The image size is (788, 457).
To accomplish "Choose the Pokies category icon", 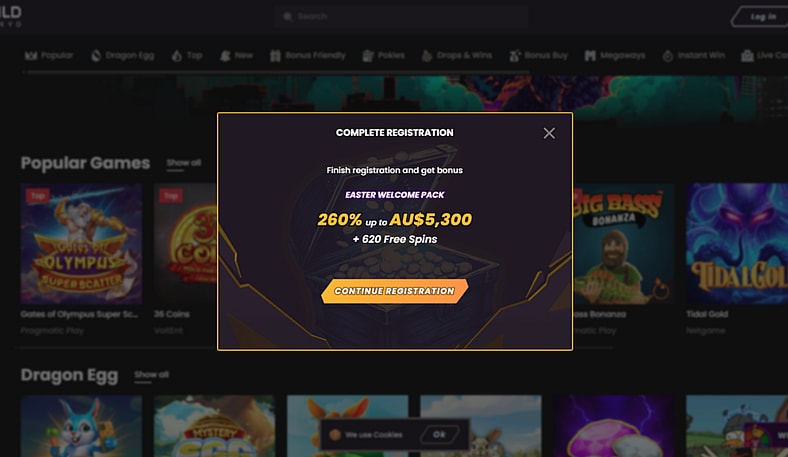I will click(x=368, y=56).
